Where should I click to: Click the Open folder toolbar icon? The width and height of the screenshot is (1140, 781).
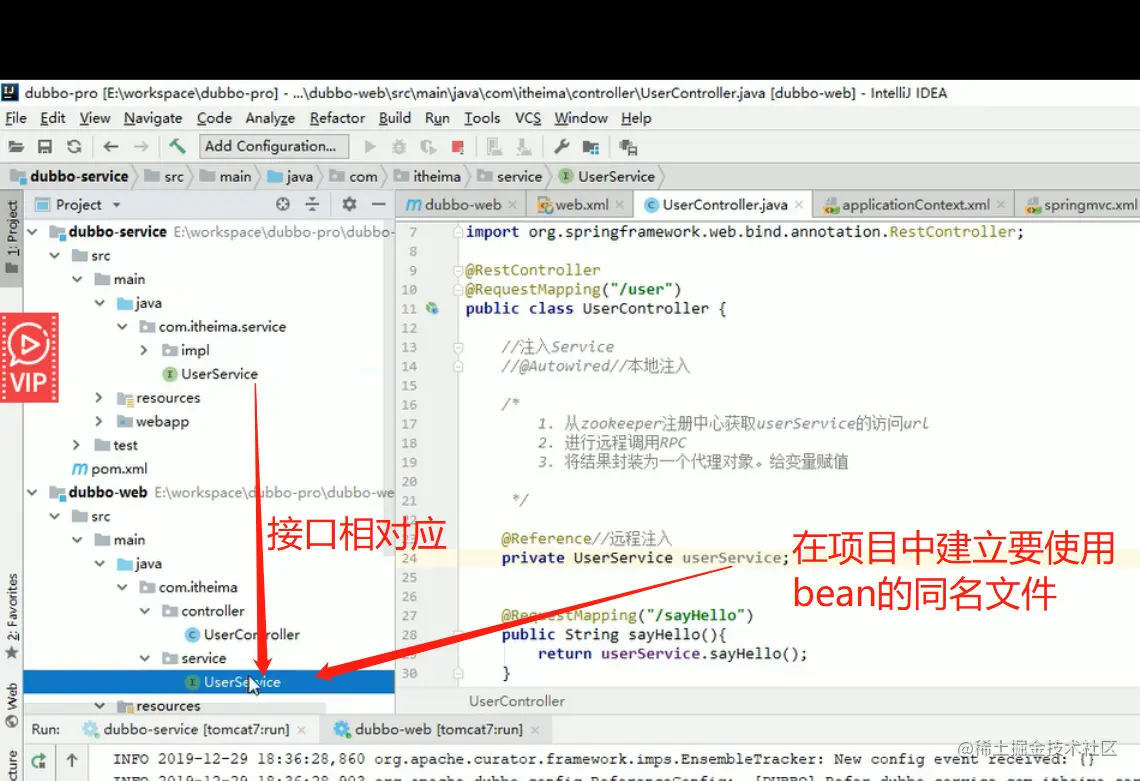point(16,147)
